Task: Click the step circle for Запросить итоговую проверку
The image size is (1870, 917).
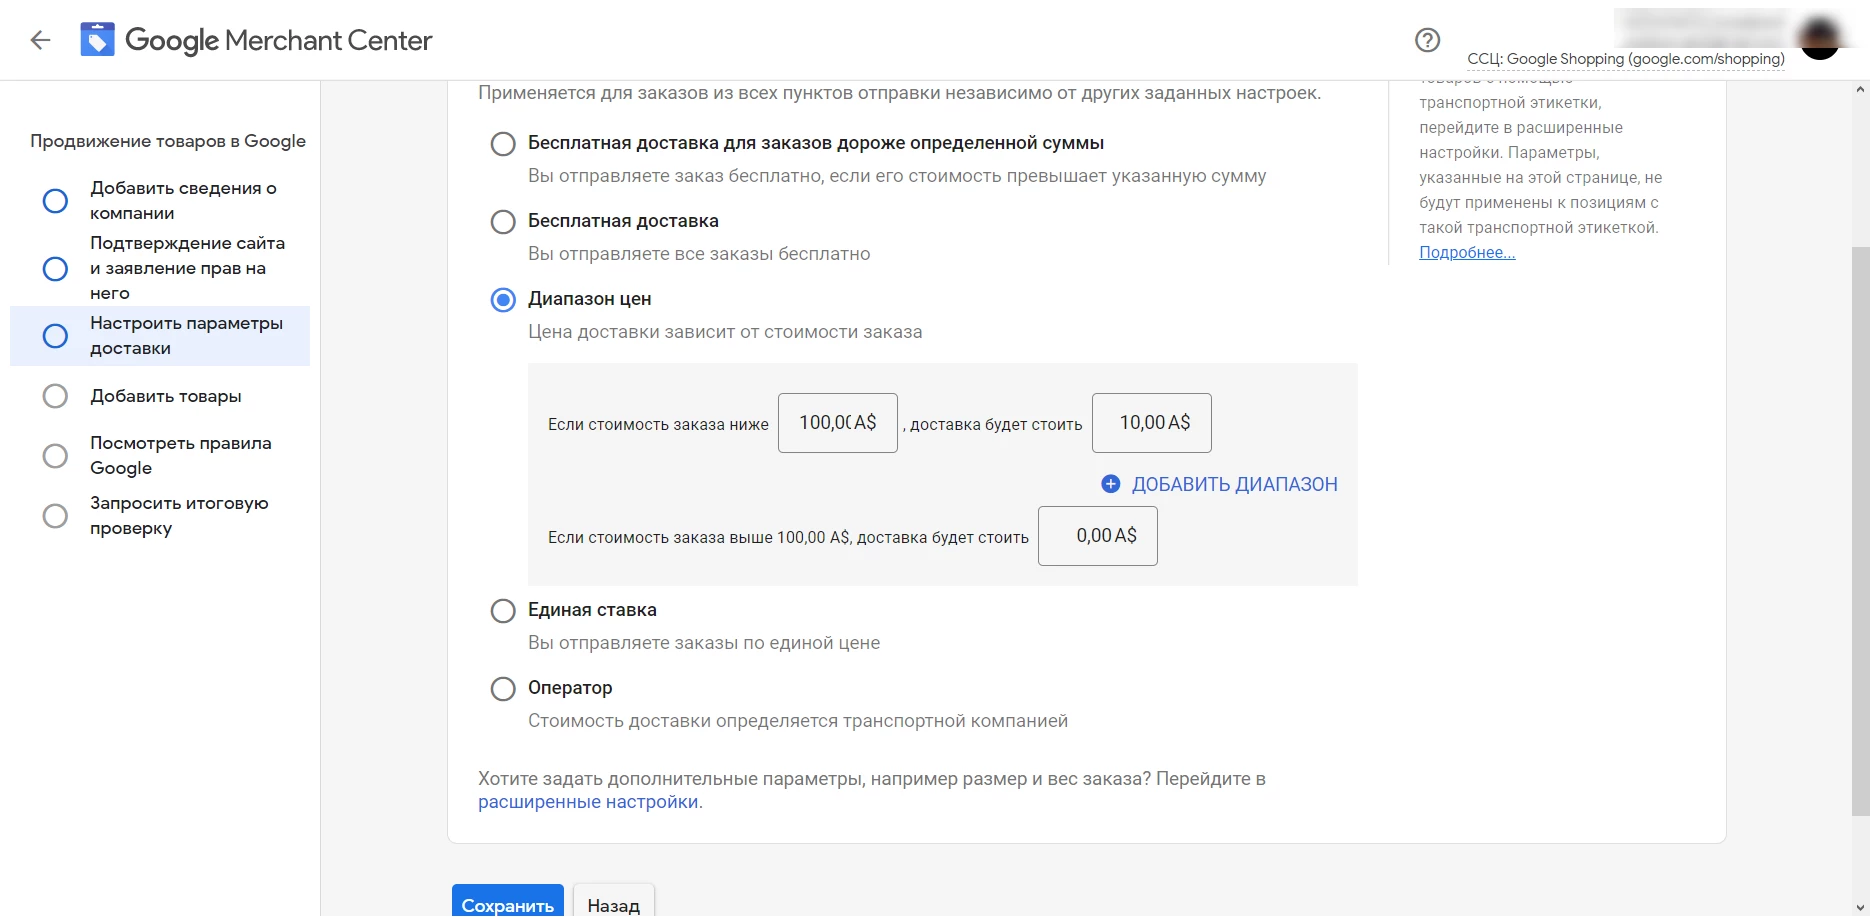Action: [x=55, y=516]
